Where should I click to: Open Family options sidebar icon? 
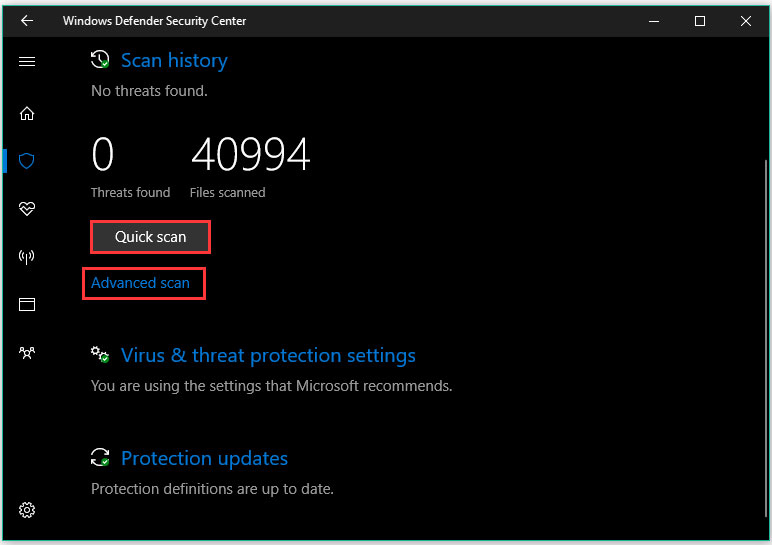click(27, 352)
